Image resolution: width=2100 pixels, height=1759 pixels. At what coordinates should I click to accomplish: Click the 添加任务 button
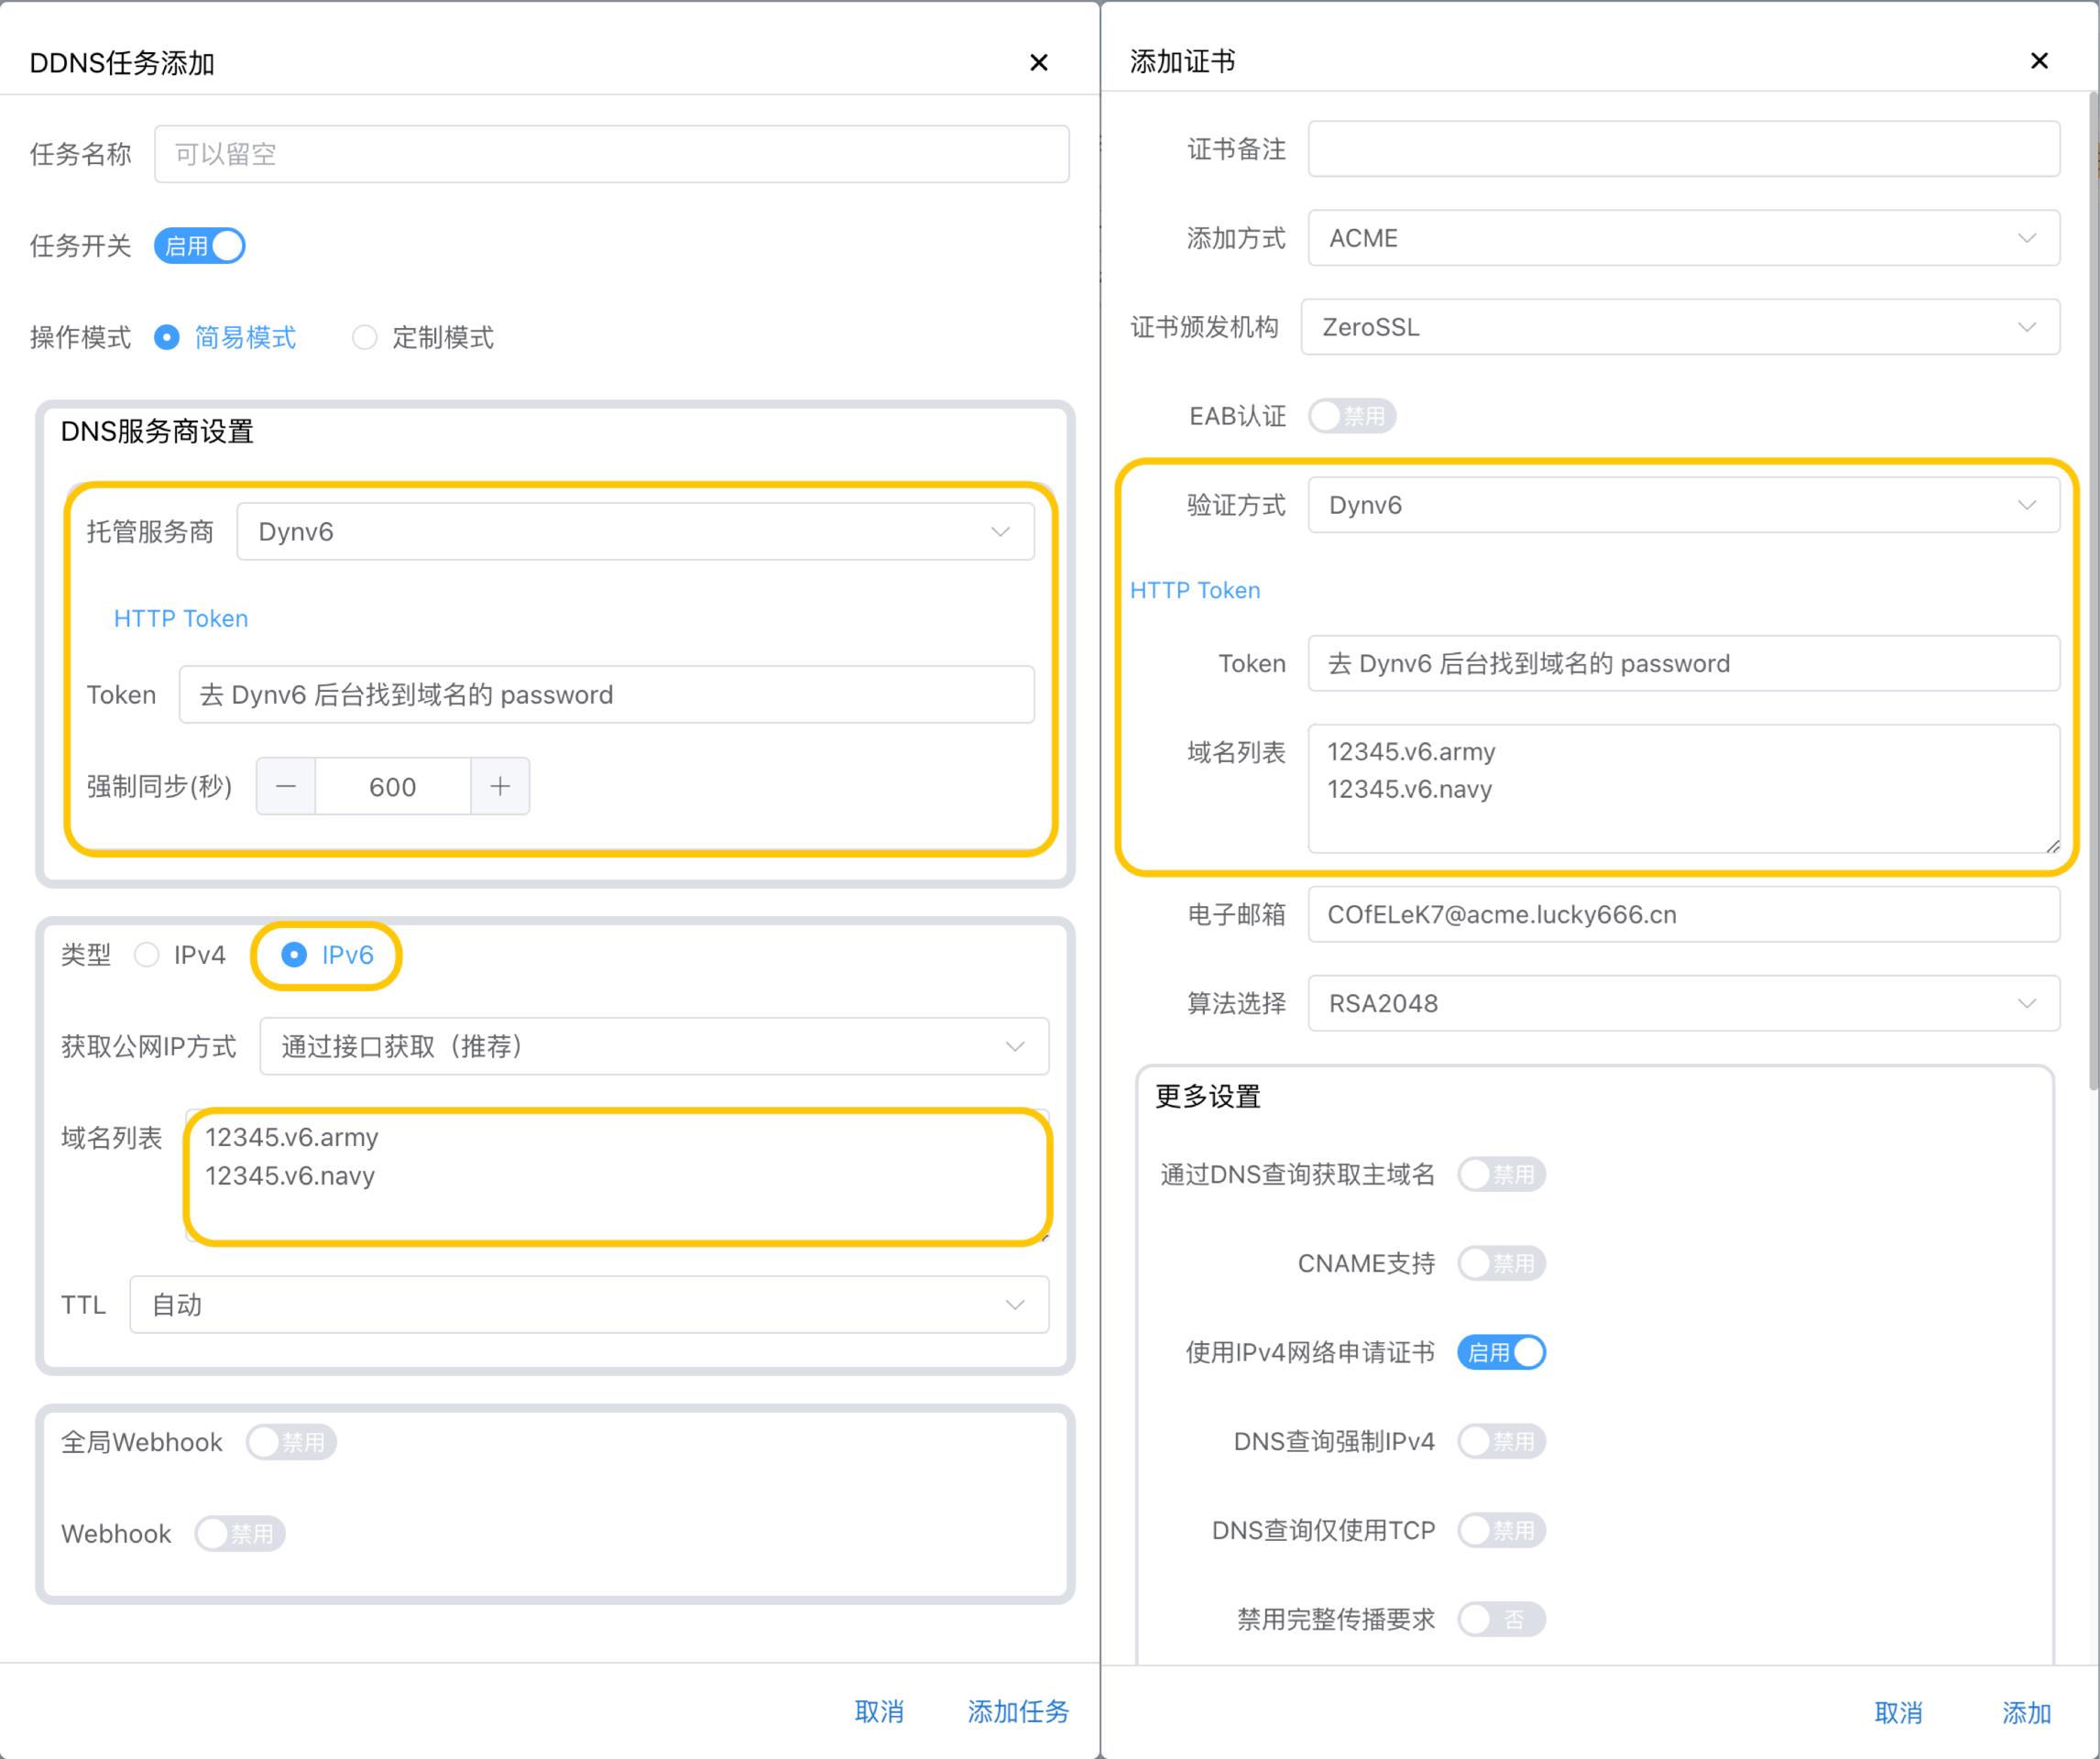coord(1017,1711)
